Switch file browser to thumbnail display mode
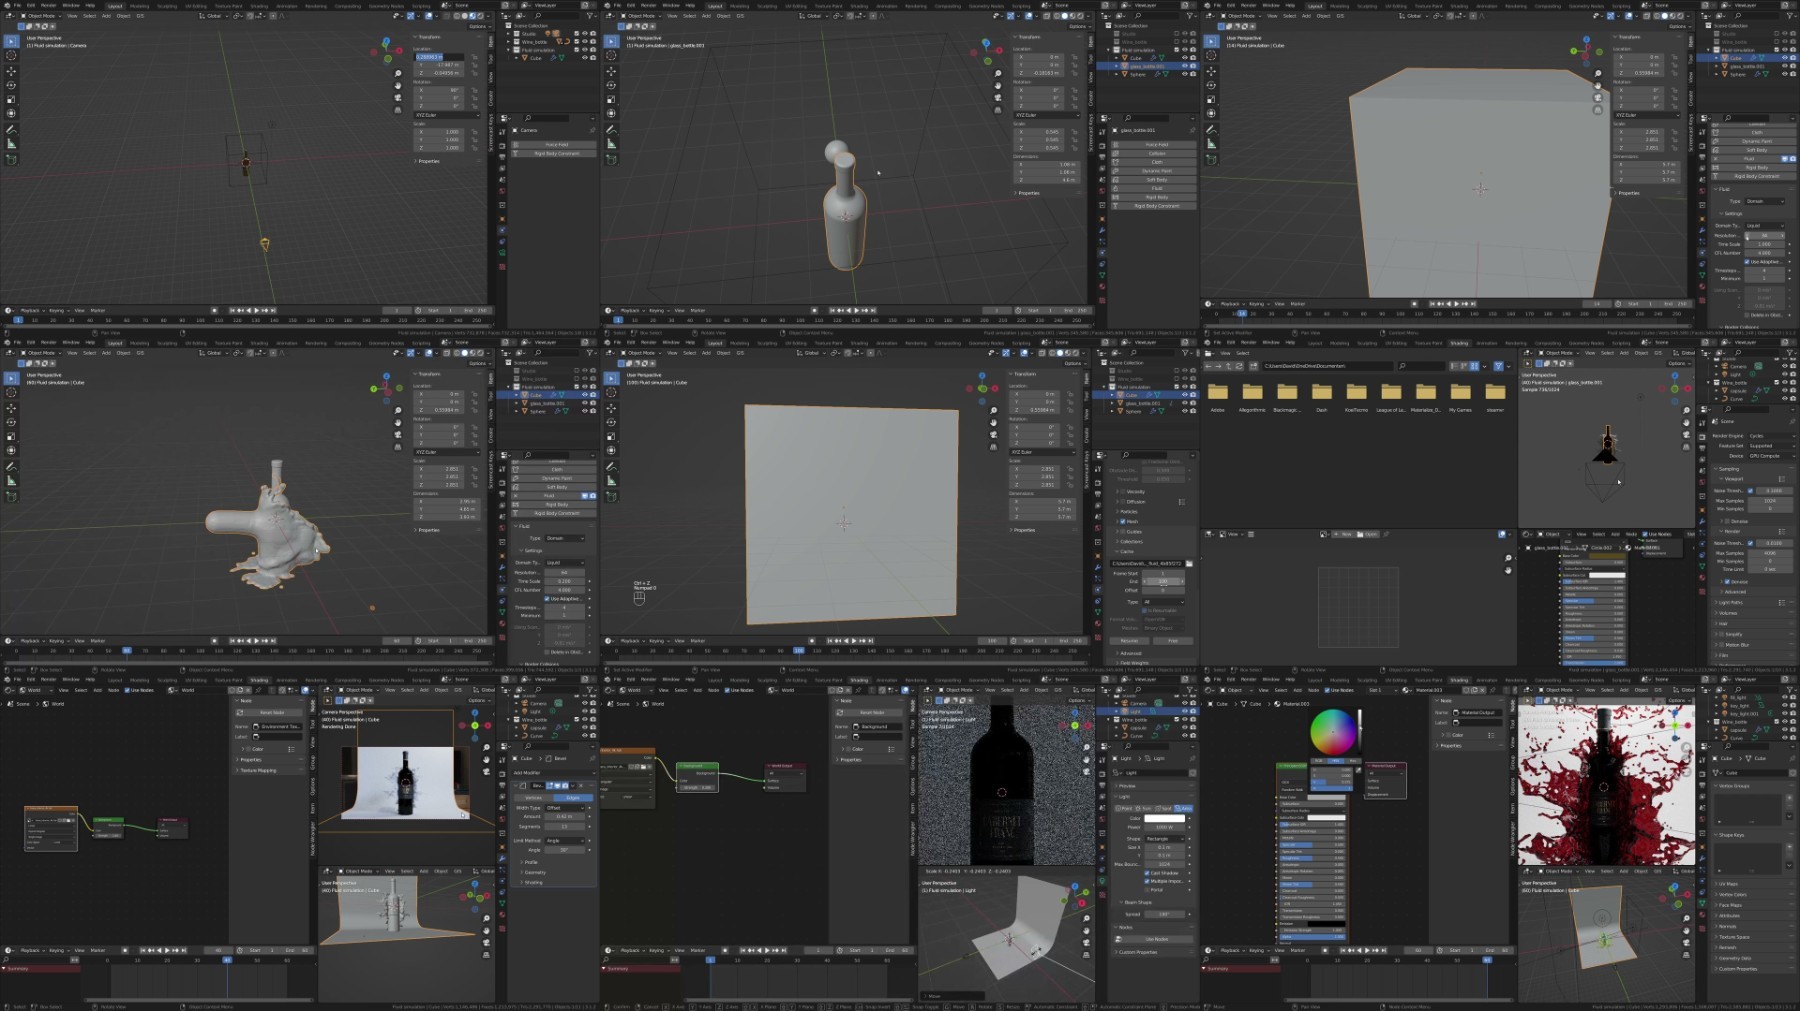Viewport: 1800px width, 1011px height. [1474, 366]
